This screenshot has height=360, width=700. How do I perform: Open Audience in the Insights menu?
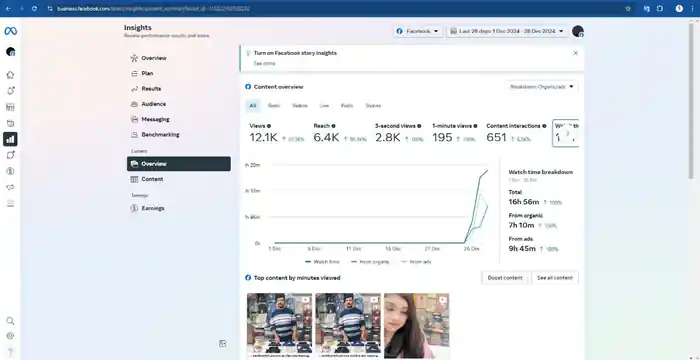[x=179, y=104]
